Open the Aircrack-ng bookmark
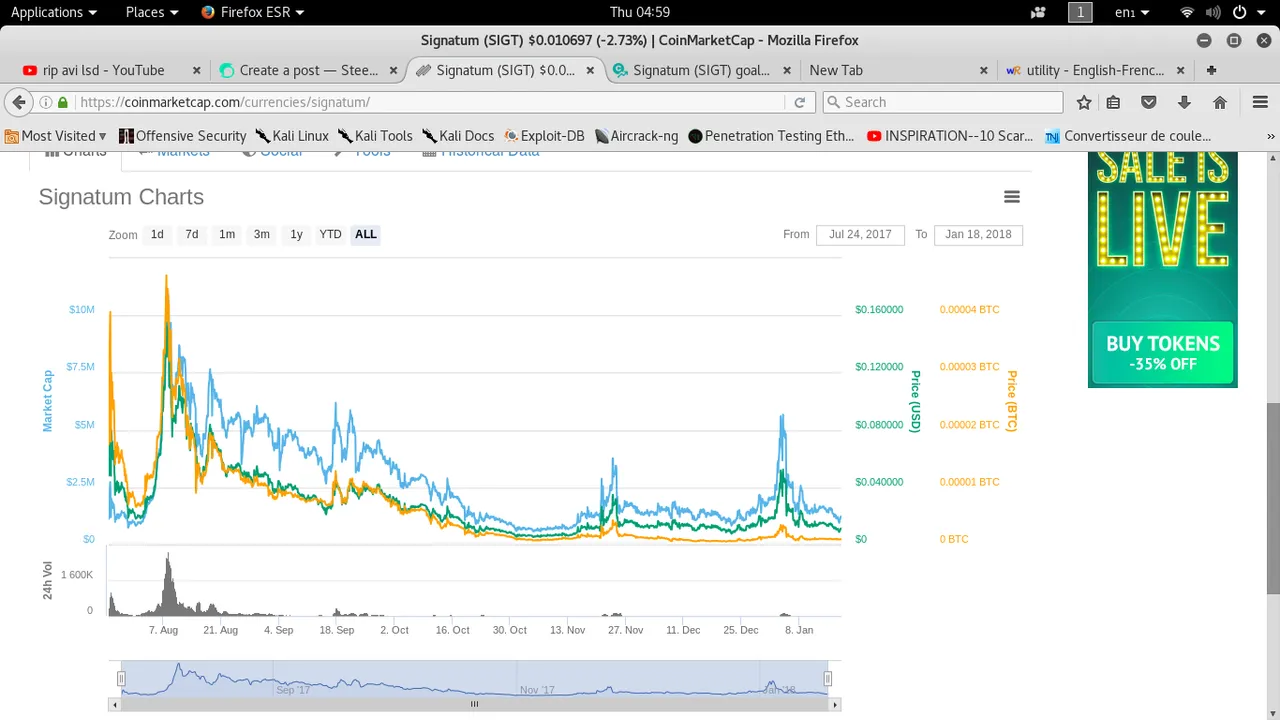 637,136
